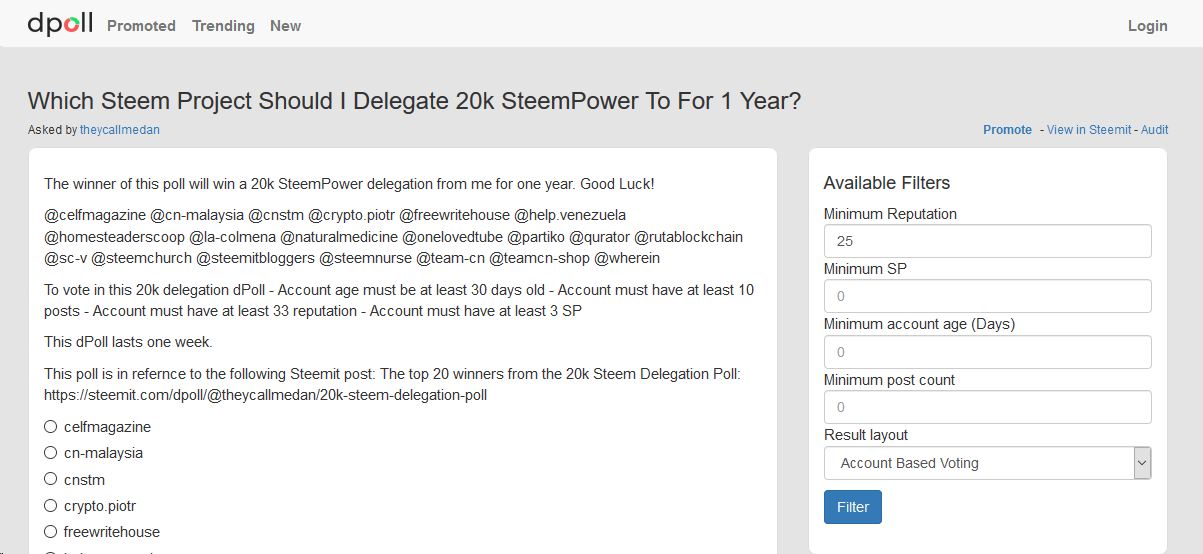The width and height of the screenshot is (1203, 554).
Task: Click the Available Filters heading
Action: (887, 183)
